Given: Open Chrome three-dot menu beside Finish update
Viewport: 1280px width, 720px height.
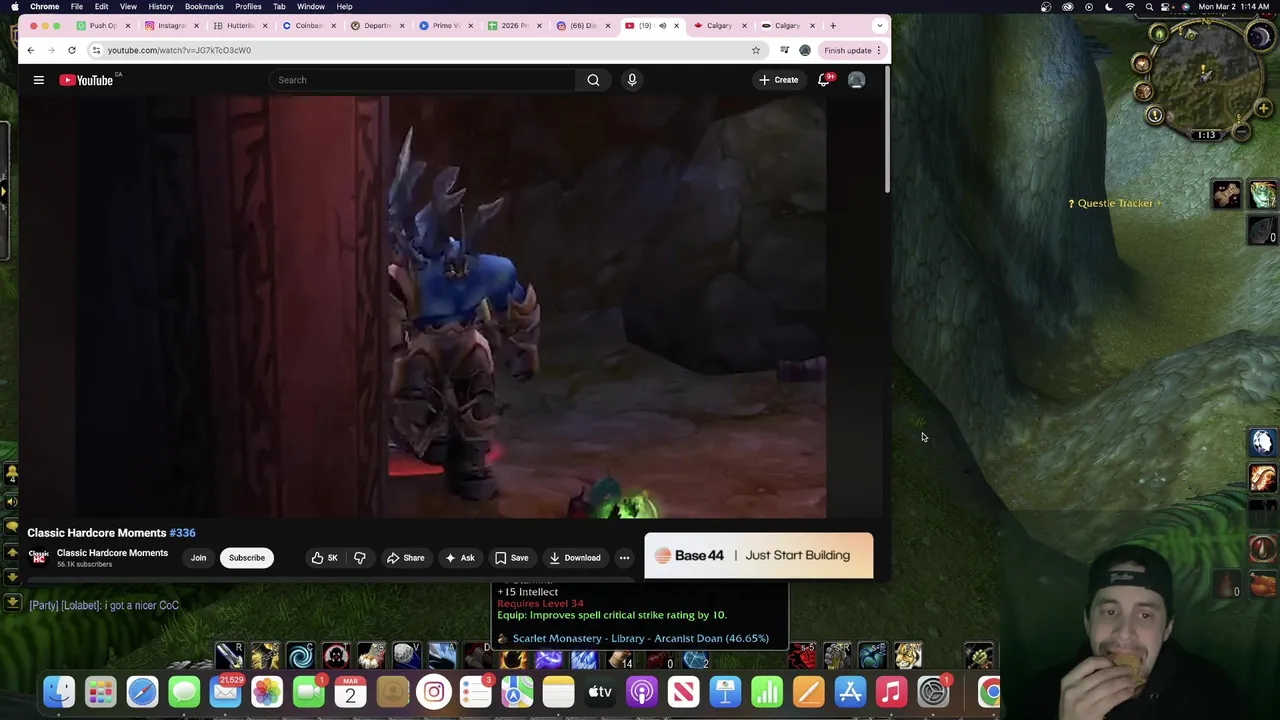Looking at the screenshot, I should 879,50.
